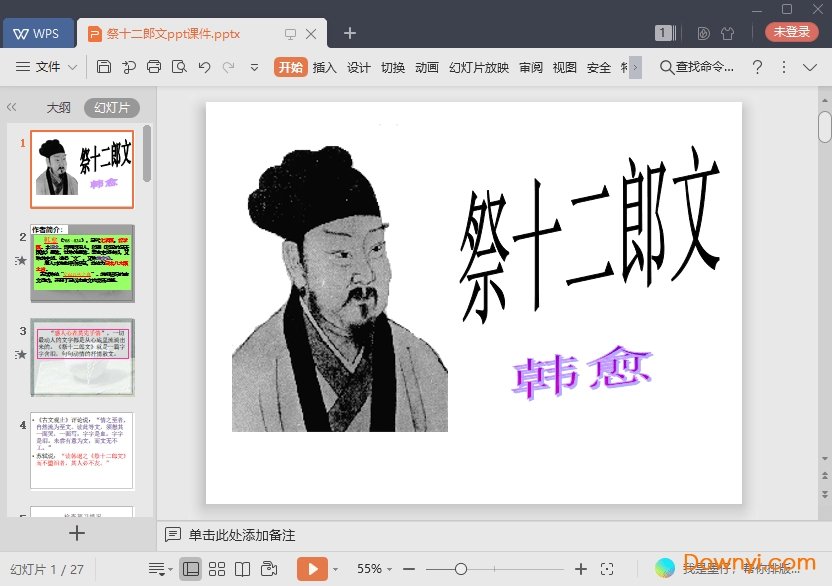Click the colorful assistant icon in status bar

coord(664,568)
